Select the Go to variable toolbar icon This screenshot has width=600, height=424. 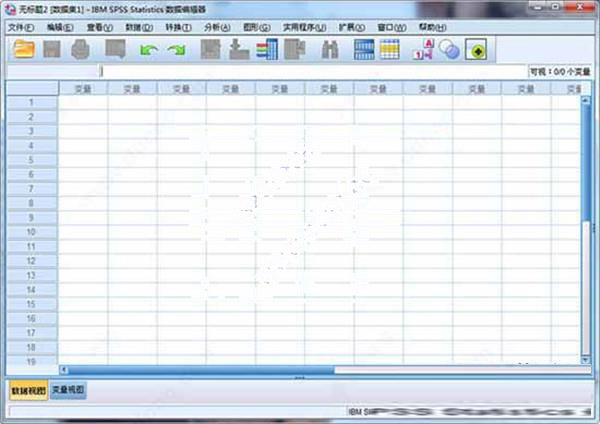click(239, 50)
